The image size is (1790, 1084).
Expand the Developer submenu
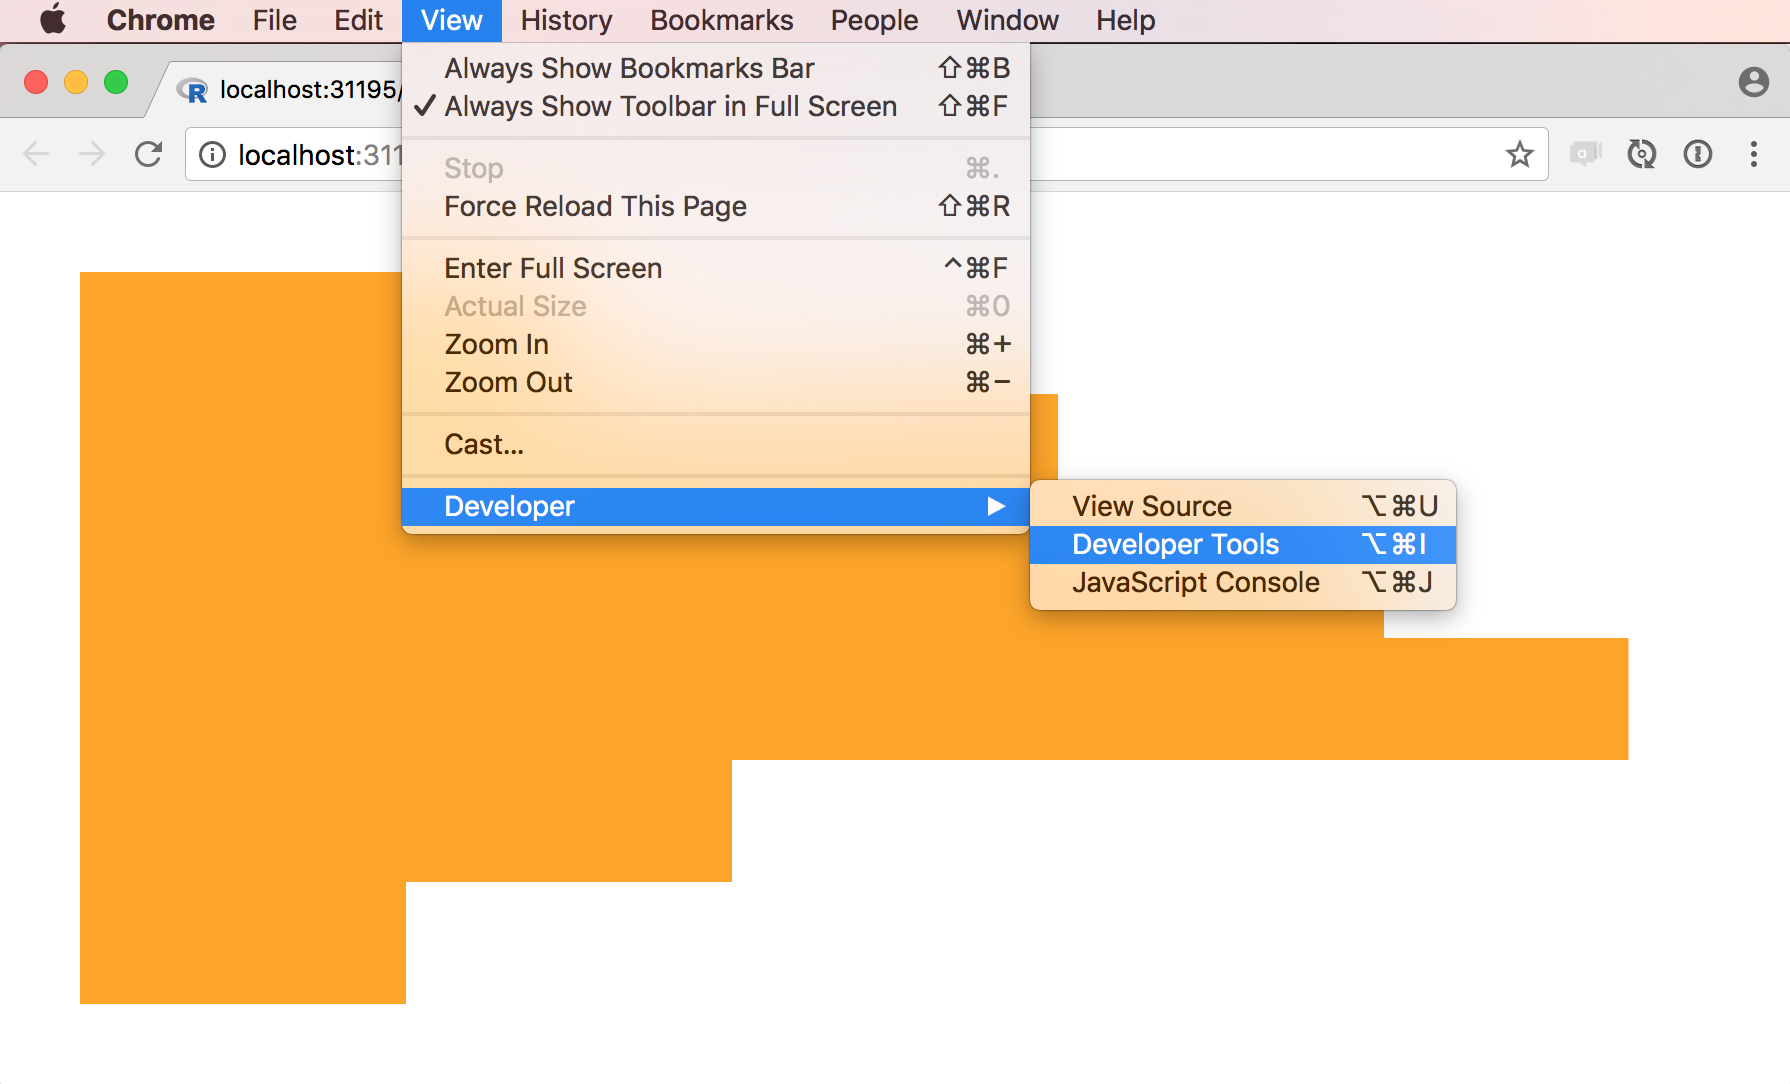(716, 506)
